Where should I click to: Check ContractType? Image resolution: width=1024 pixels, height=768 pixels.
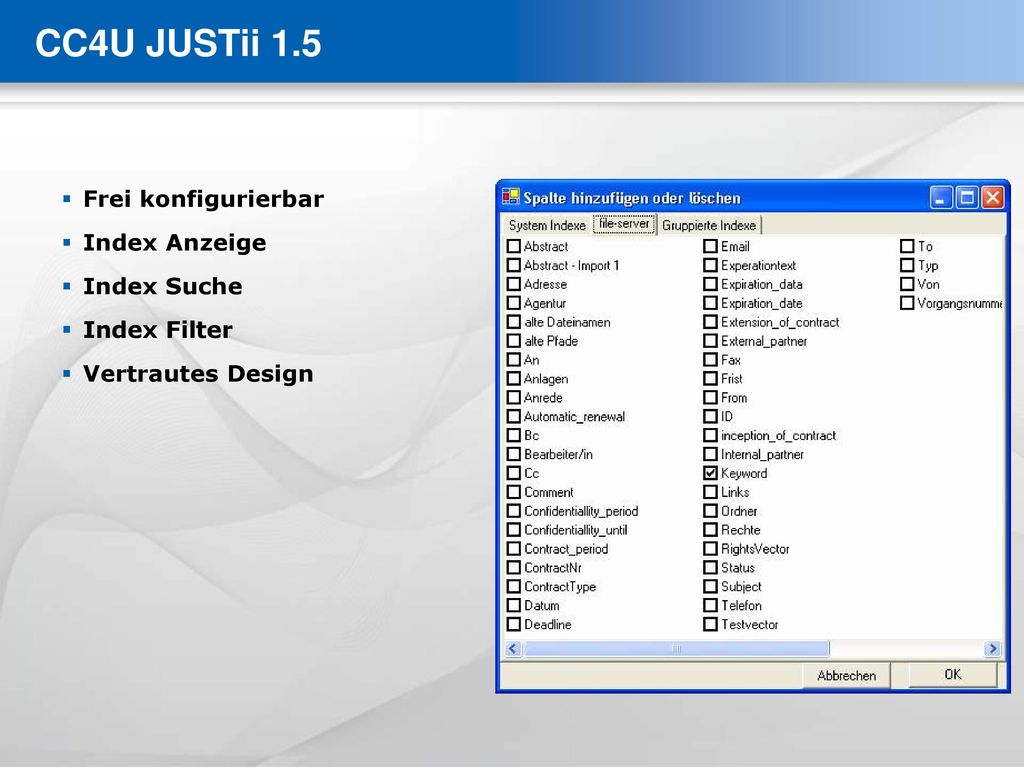tap(514, 586)
